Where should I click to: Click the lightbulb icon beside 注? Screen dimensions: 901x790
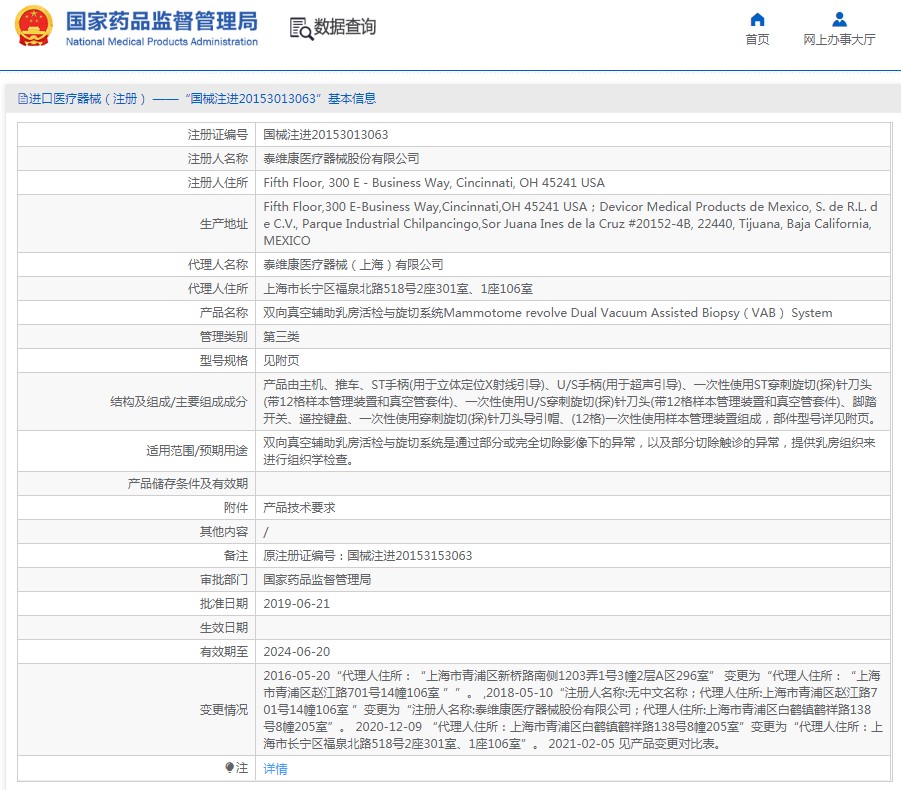[x=229, y=768]
